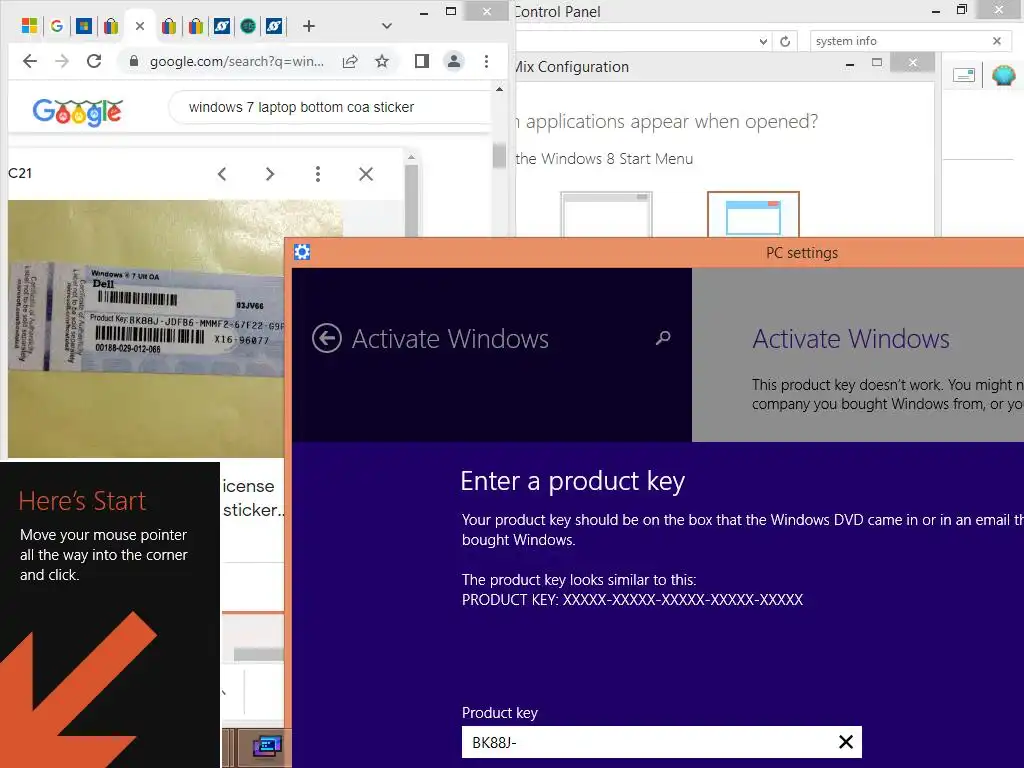The width and height of the screenshot is (1024, 768).
Task: Open Chrome's tab search chevron
Action: pos(387,26)
